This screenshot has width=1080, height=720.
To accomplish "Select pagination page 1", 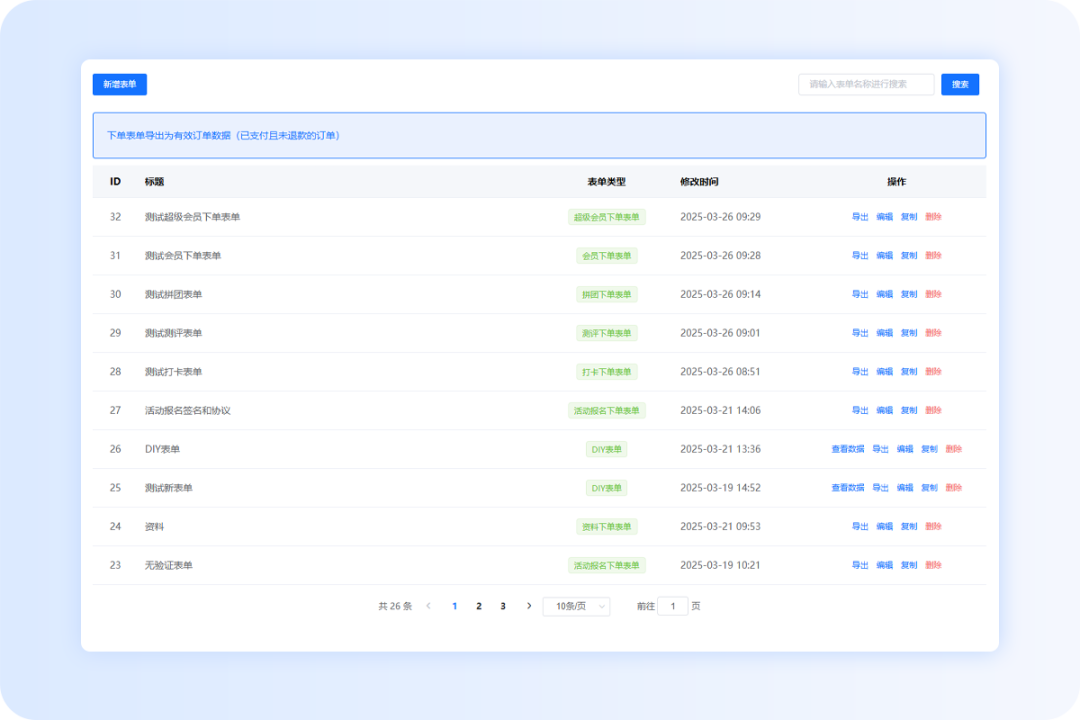I will pyautogui.click(x=455, y=606).
